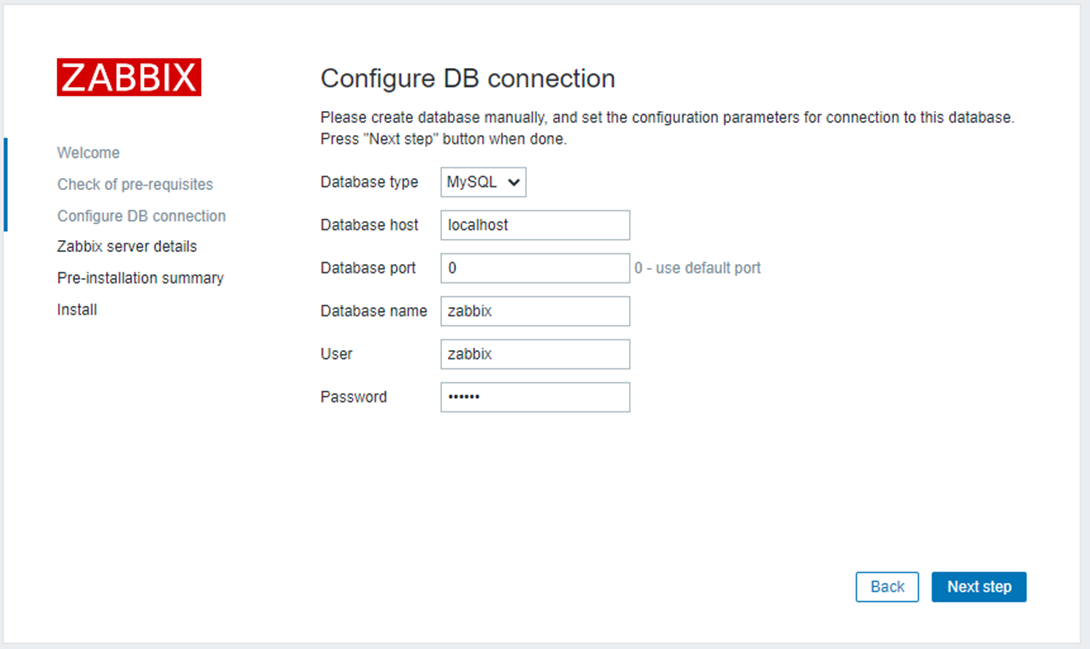The width and height of the screenshot is (1090, 649).
Task: Open Check of pre-requisites step
Action: click(x=135, y=184)
